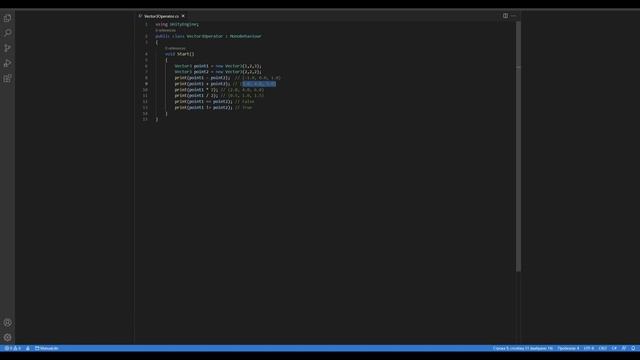This screenshot has width=640, height=360.
Task: Open the Search view in activity bar
Action: [x=7, y=33]
